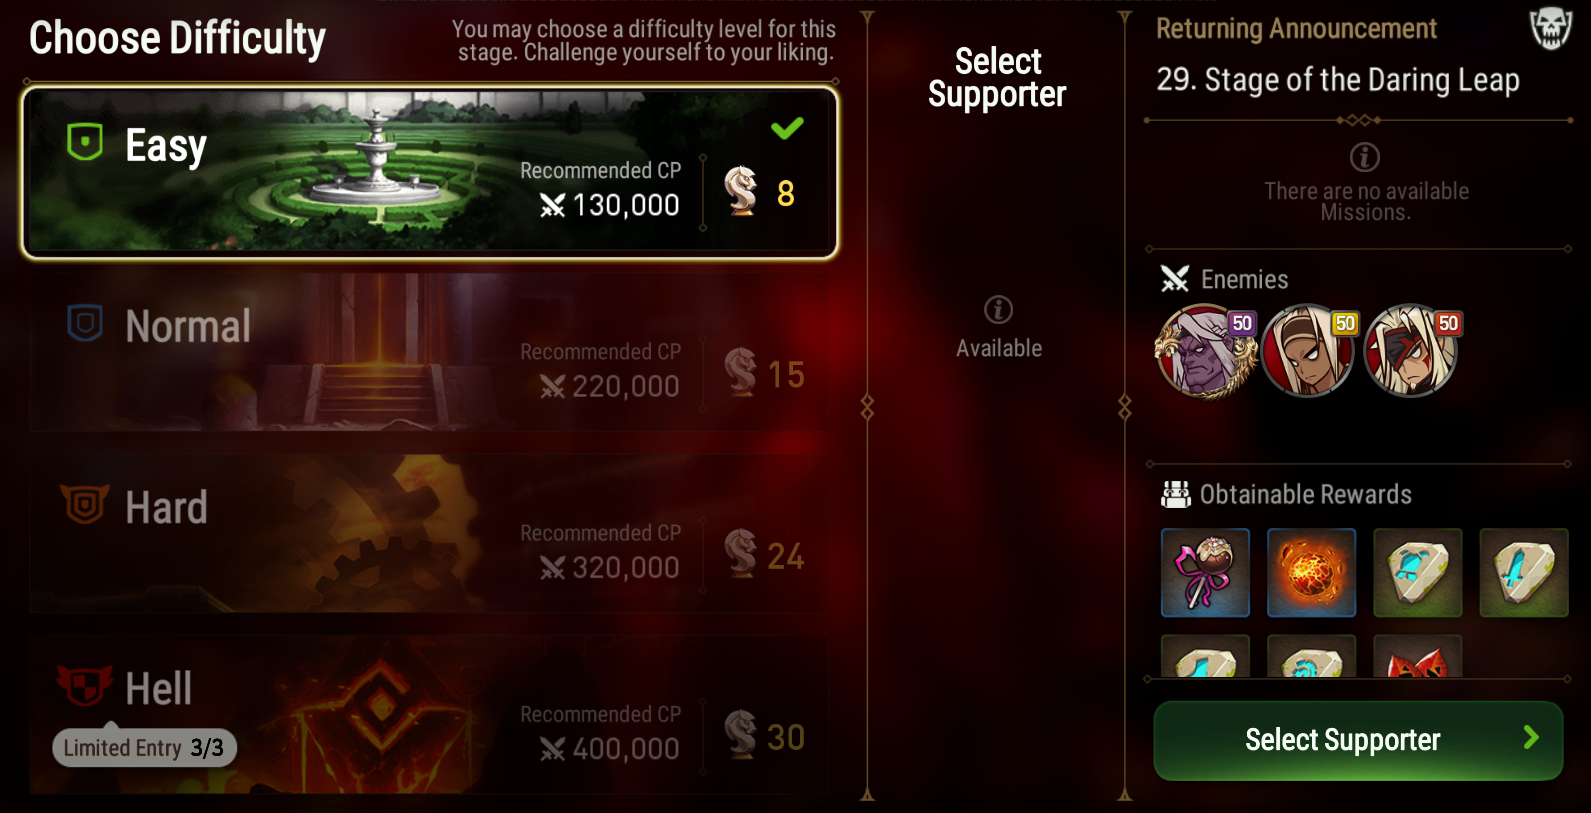
Task: Tap the info icon above missions message
Action: [1365, 157]
